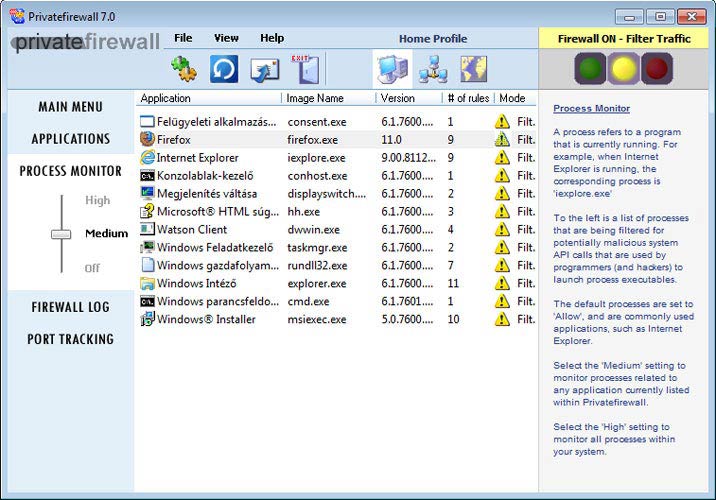Screen dimensions: 716x500
Task: Click the Windows parancsfeldolgozó cmd icon
Action: point(147,301)
